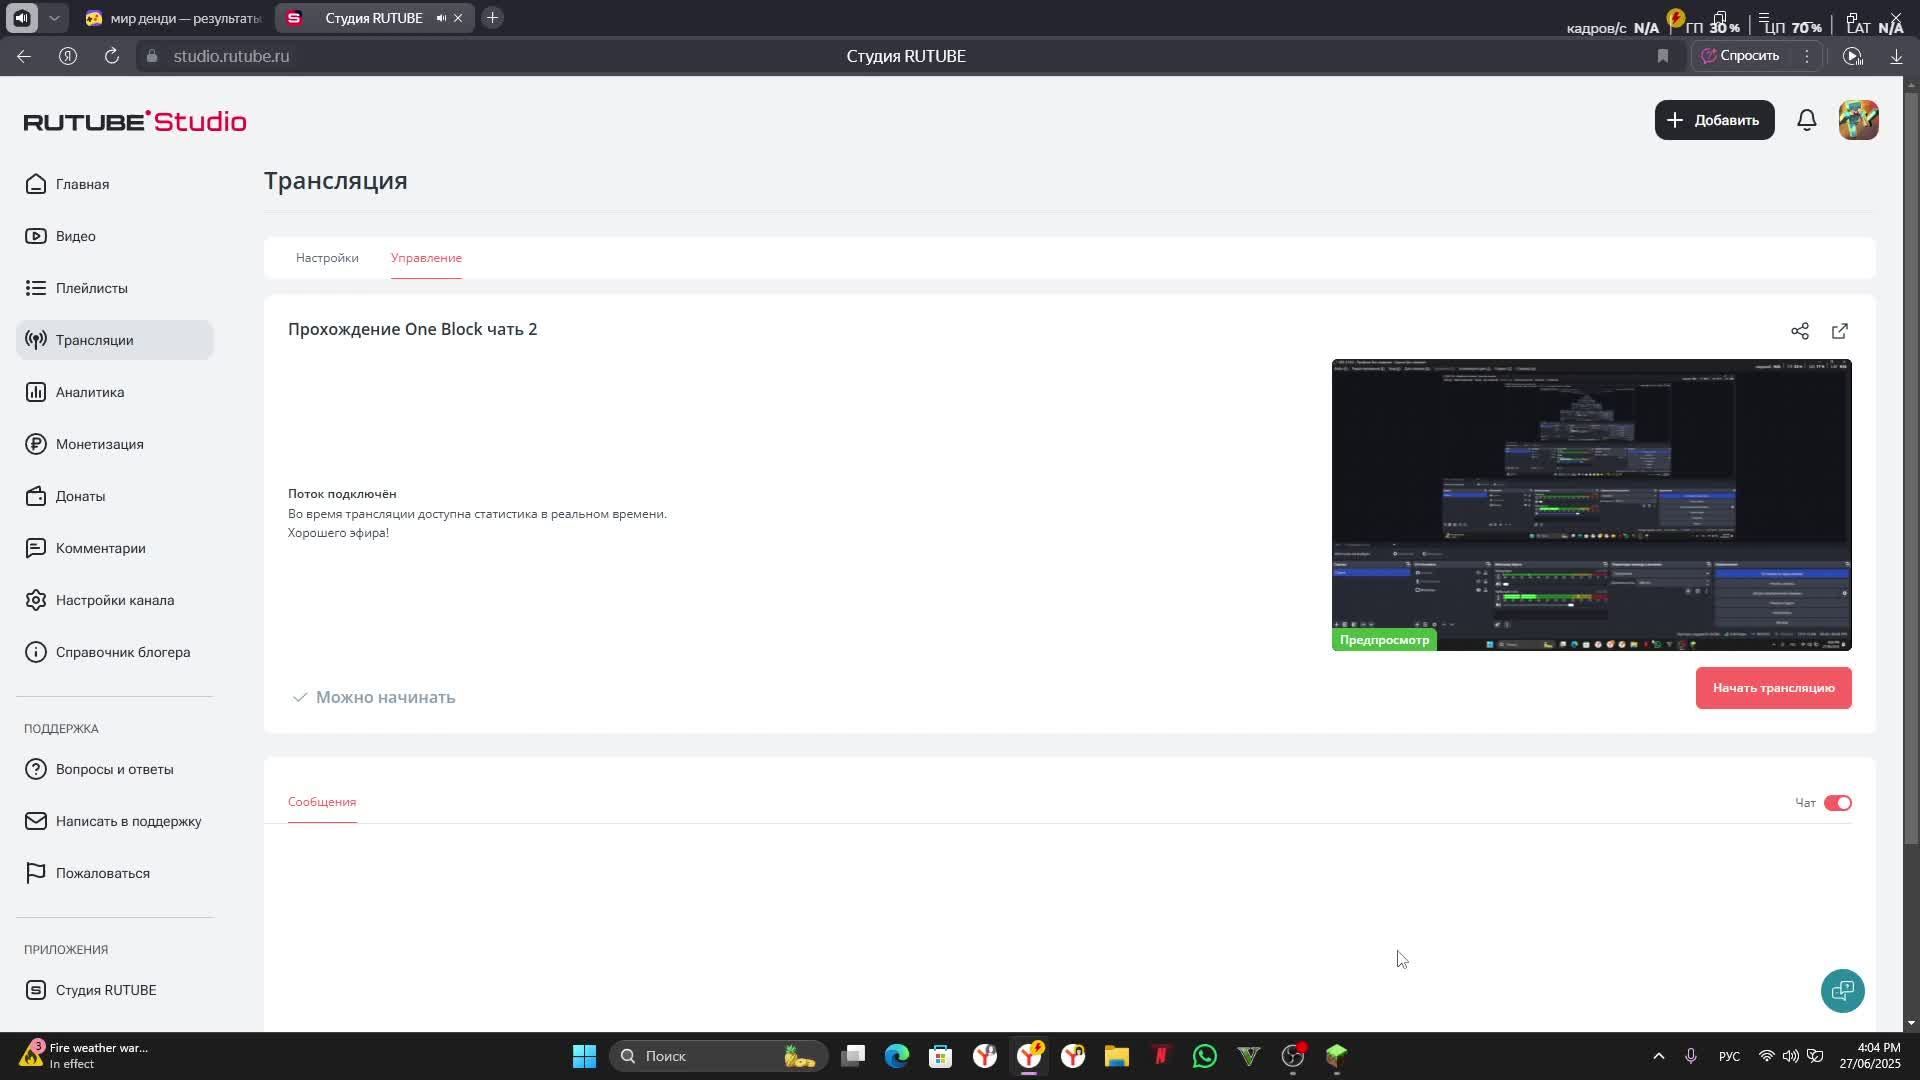The width and height of the screenshot is (1920, 1080).
Task: Select the Сообщения tab
Action: (x=322, y=802)
